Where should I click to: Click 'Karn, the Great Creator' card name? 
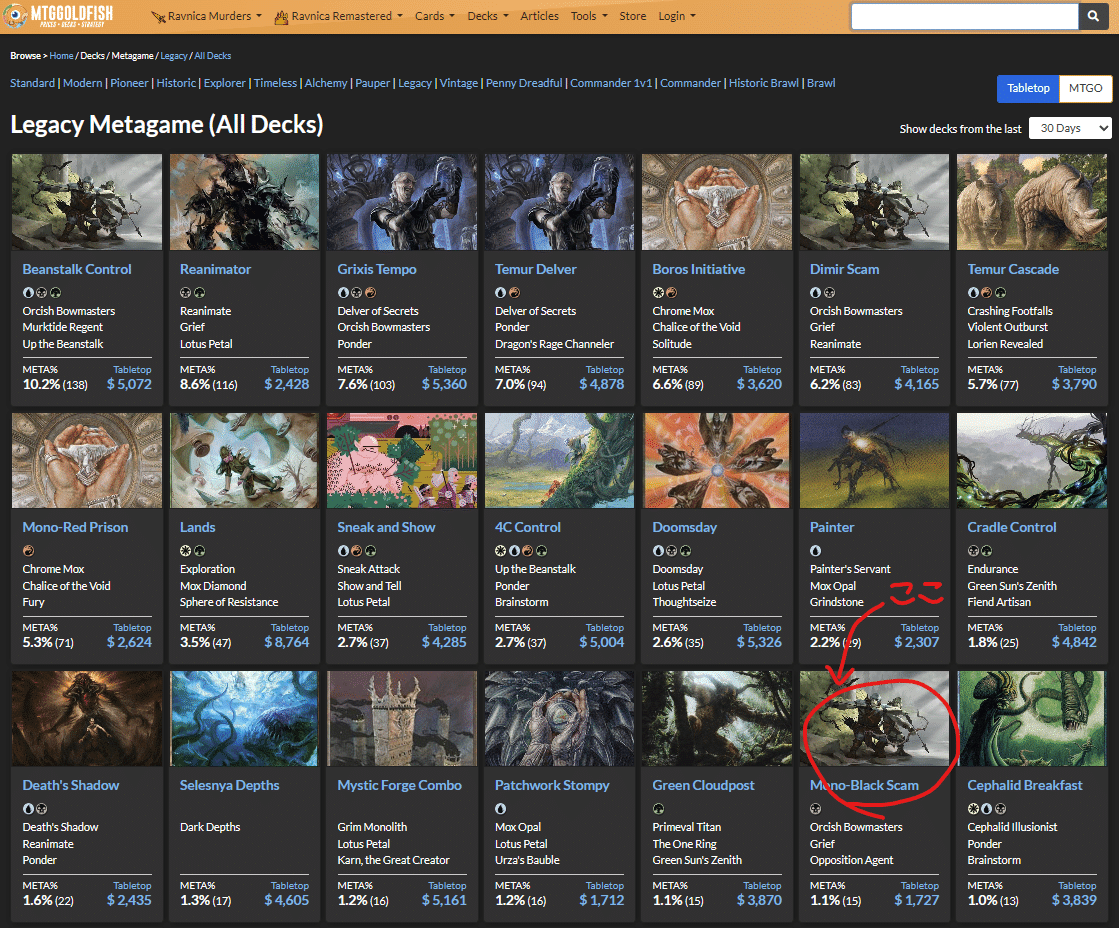[x=393, y=860]
